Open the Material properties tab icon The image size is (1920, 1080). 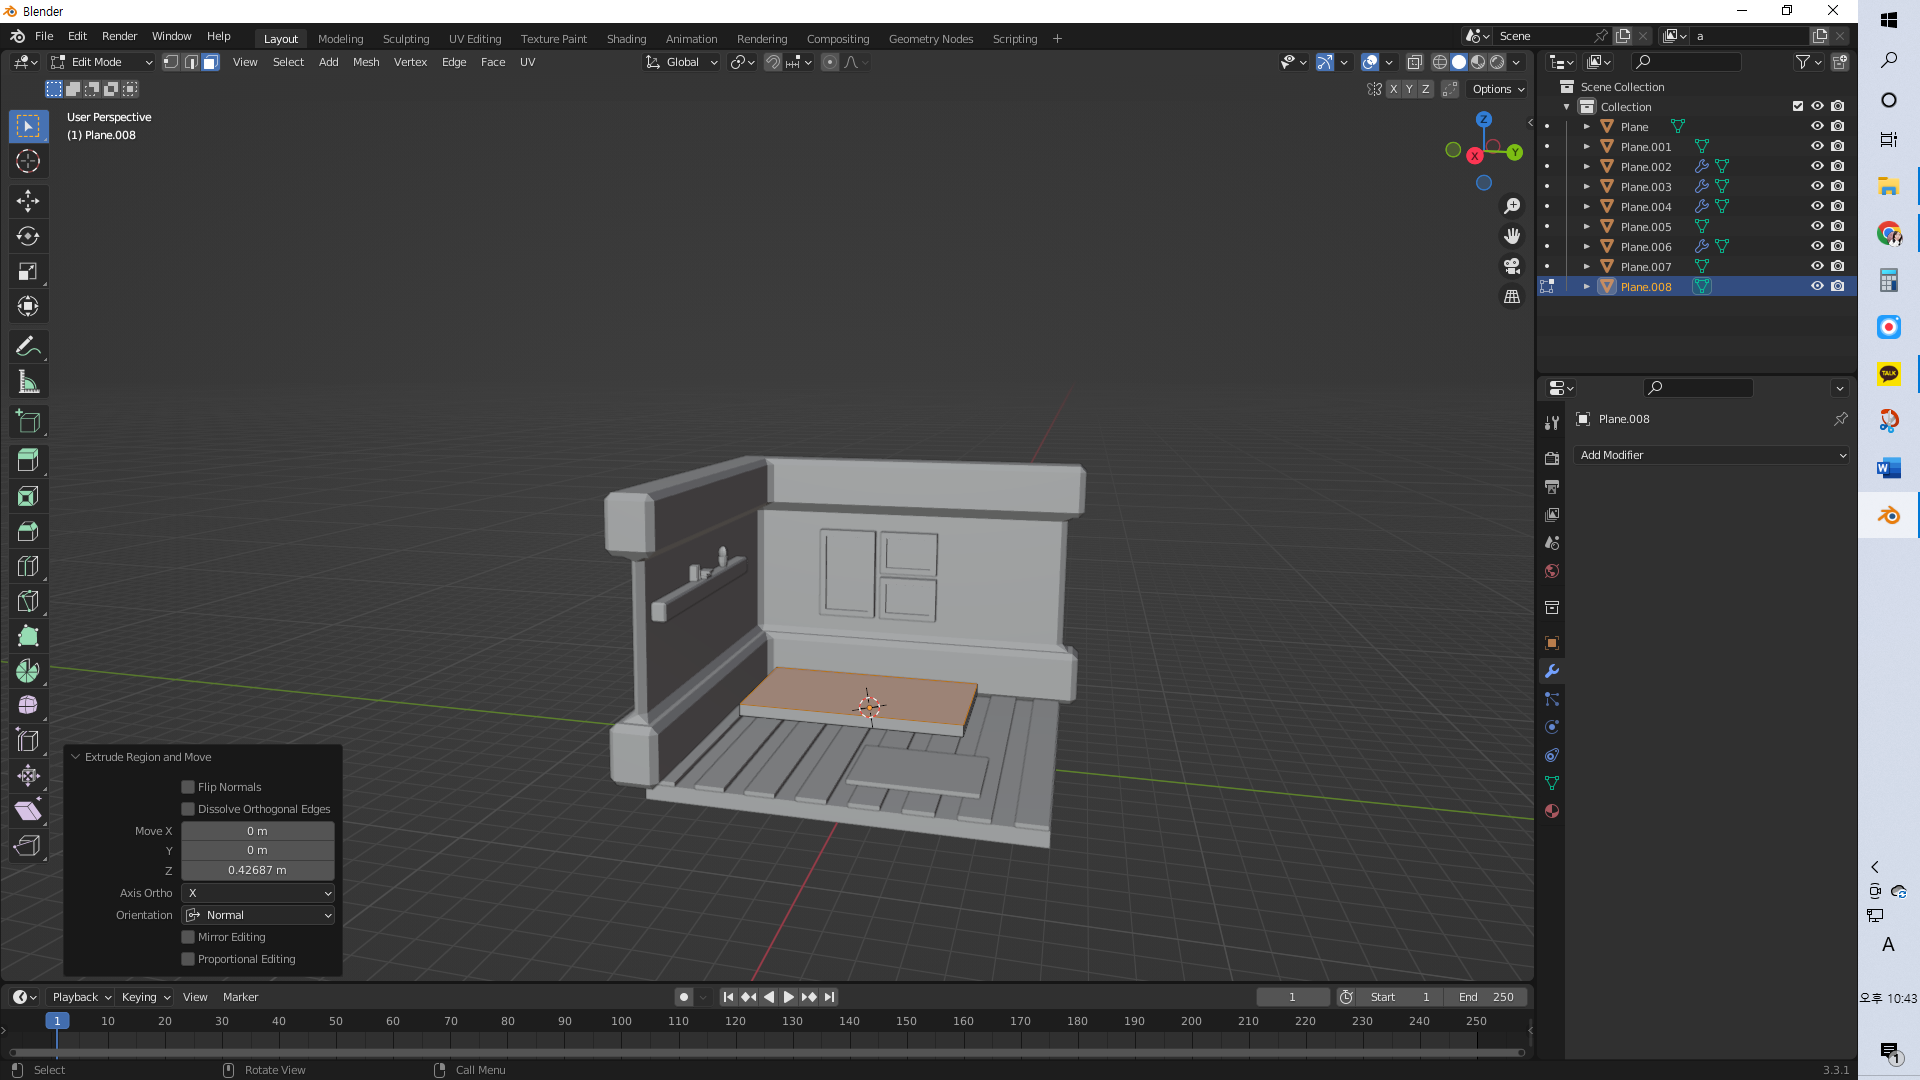pyautogui.click(x=1552, y=811)
